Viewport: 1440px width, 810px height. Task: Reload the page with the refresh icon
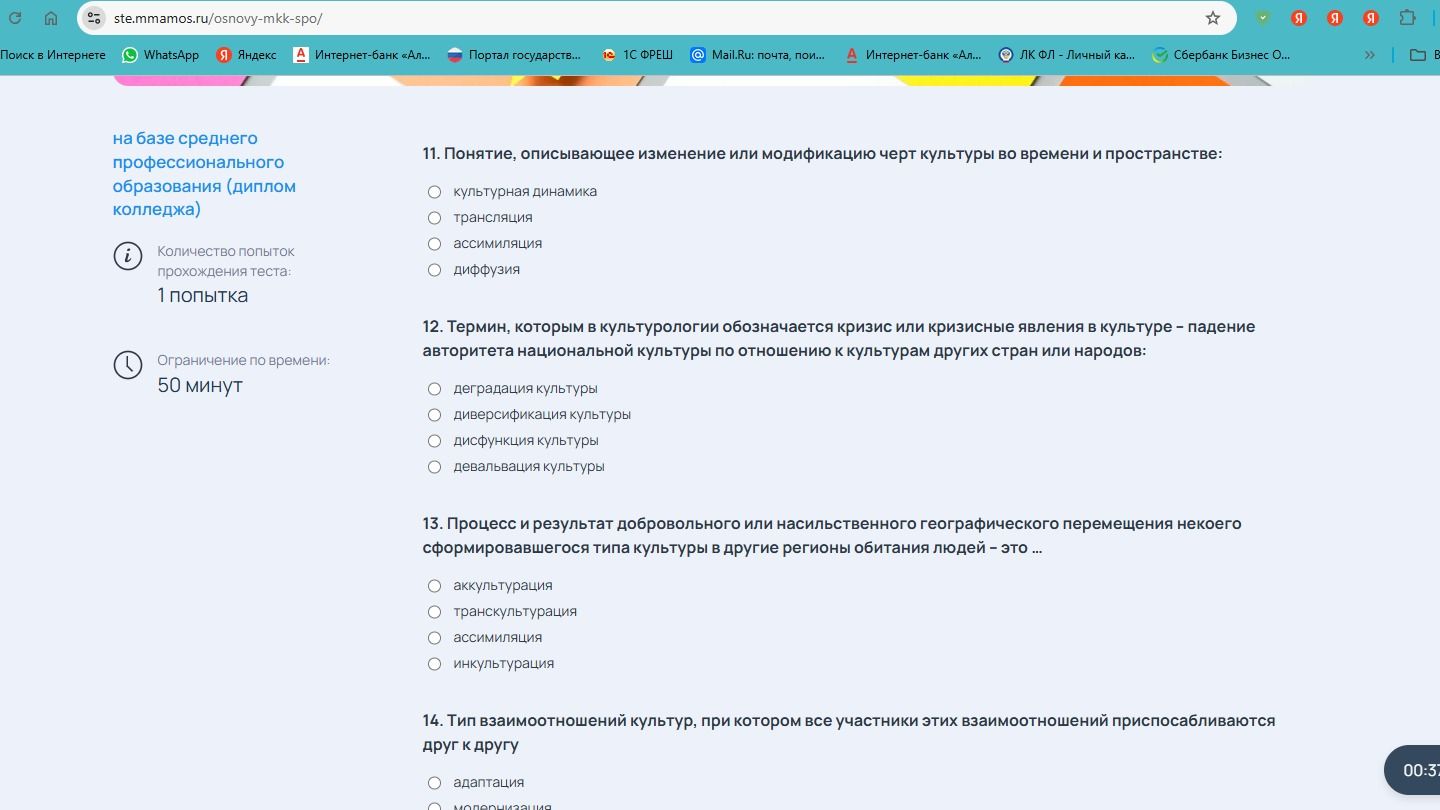click(x=15, y=18)
